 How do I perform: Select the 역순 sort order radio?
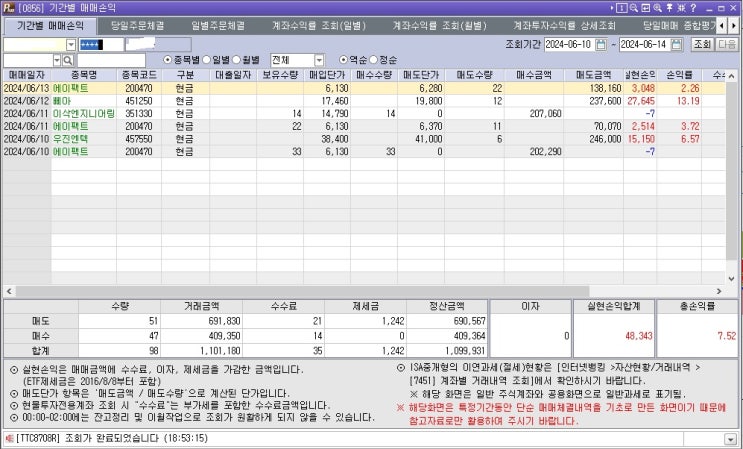pyautogui.click(x=344, y=60)
